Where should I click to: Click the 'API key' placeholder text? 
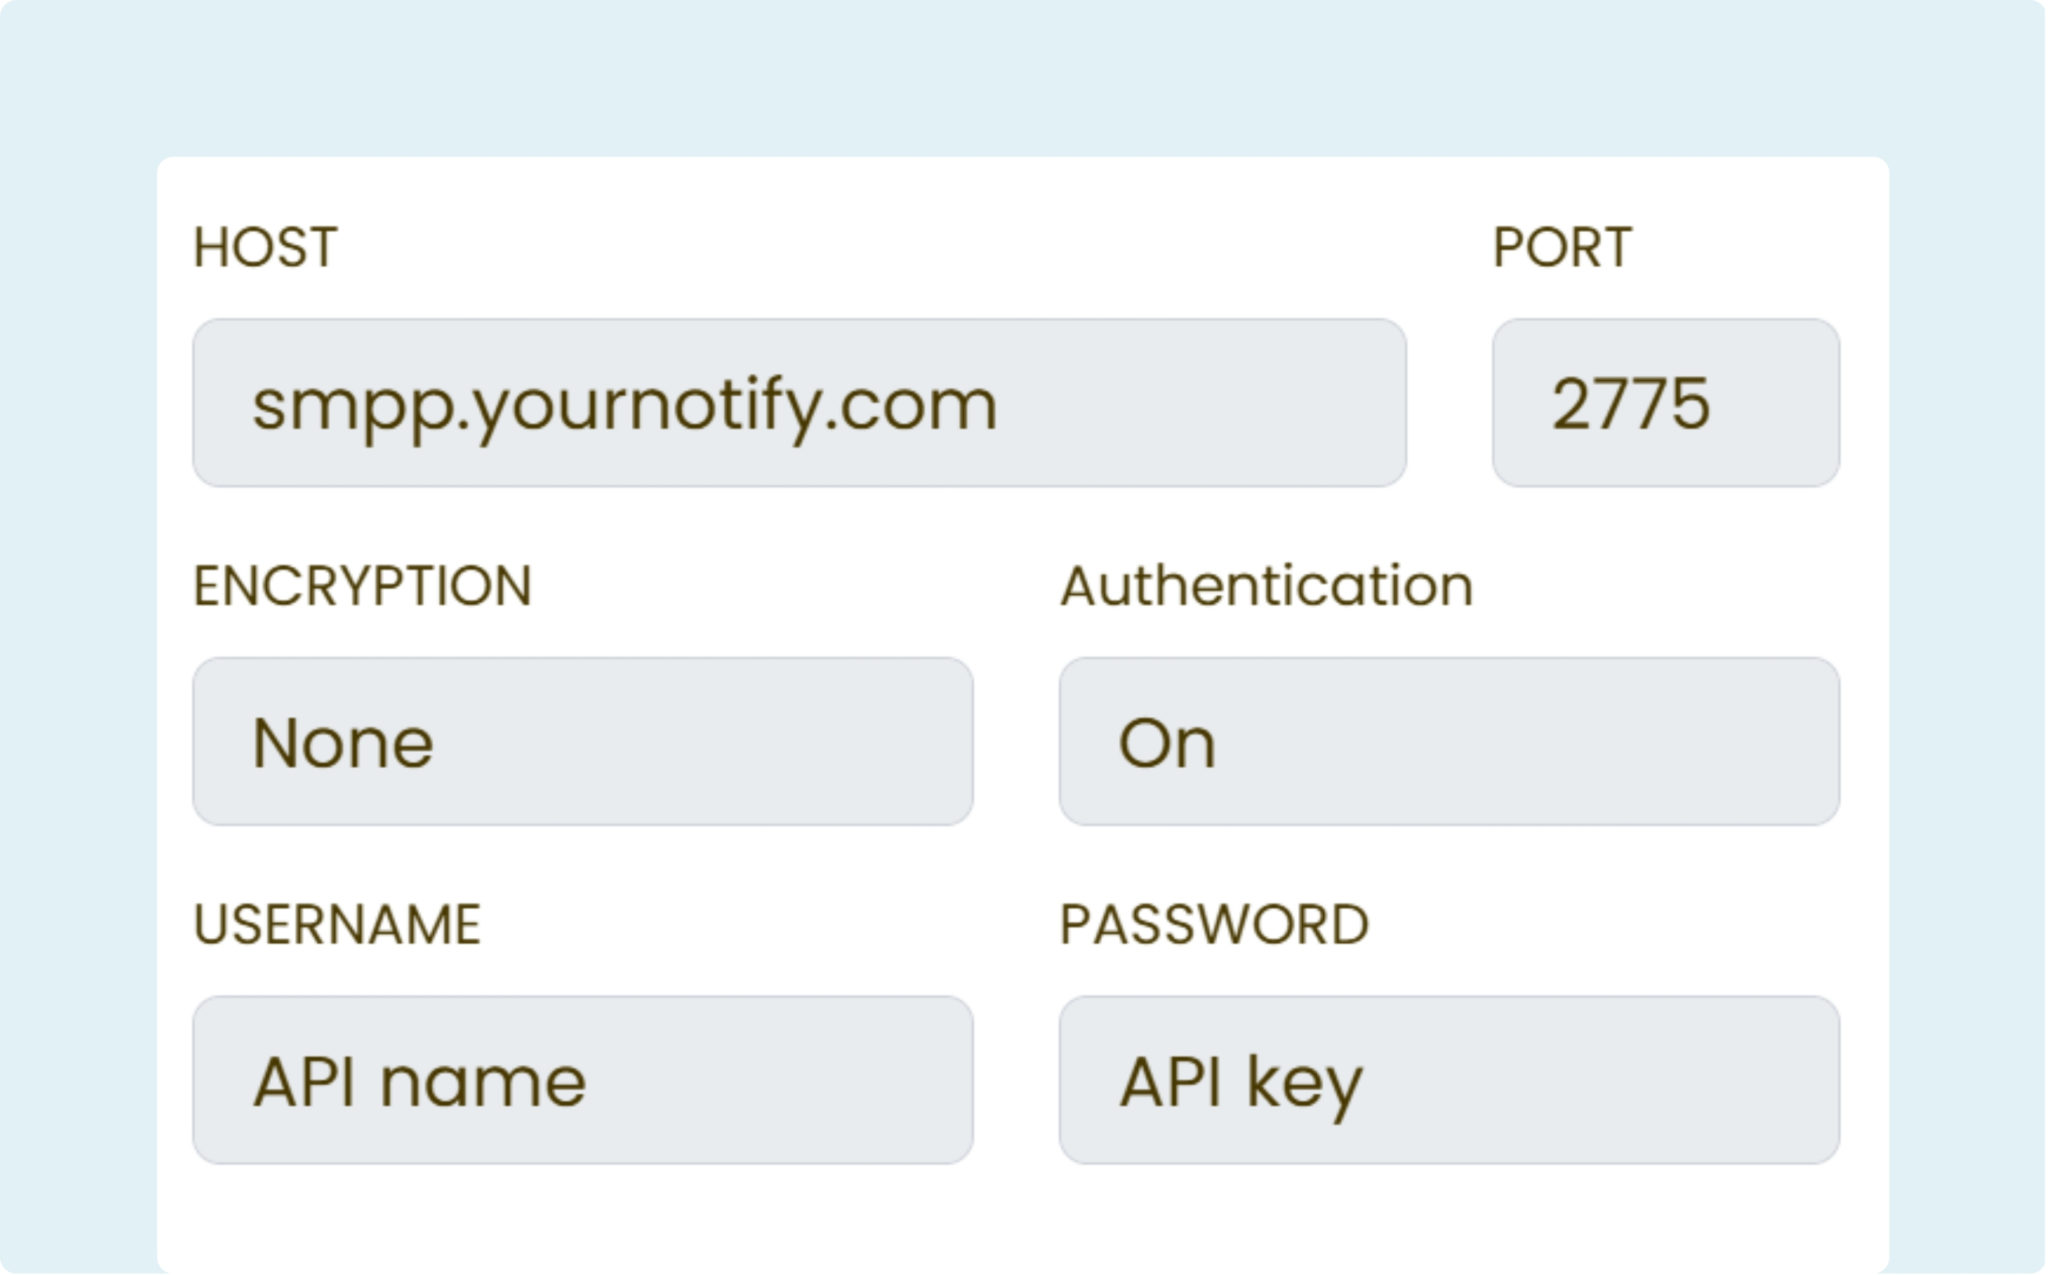point(1240,1083)
